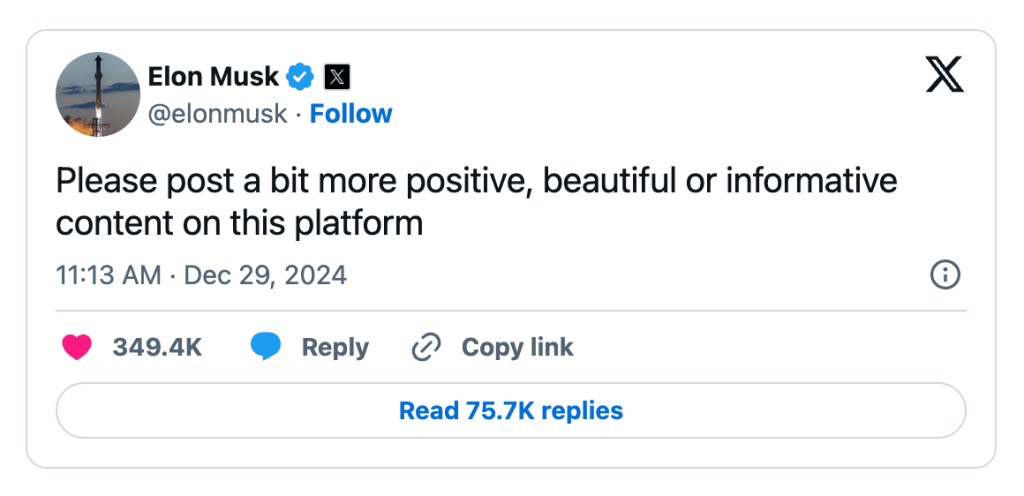Select the Copy link text
This screenshot has height=496, width=1024.
point(517,347)
